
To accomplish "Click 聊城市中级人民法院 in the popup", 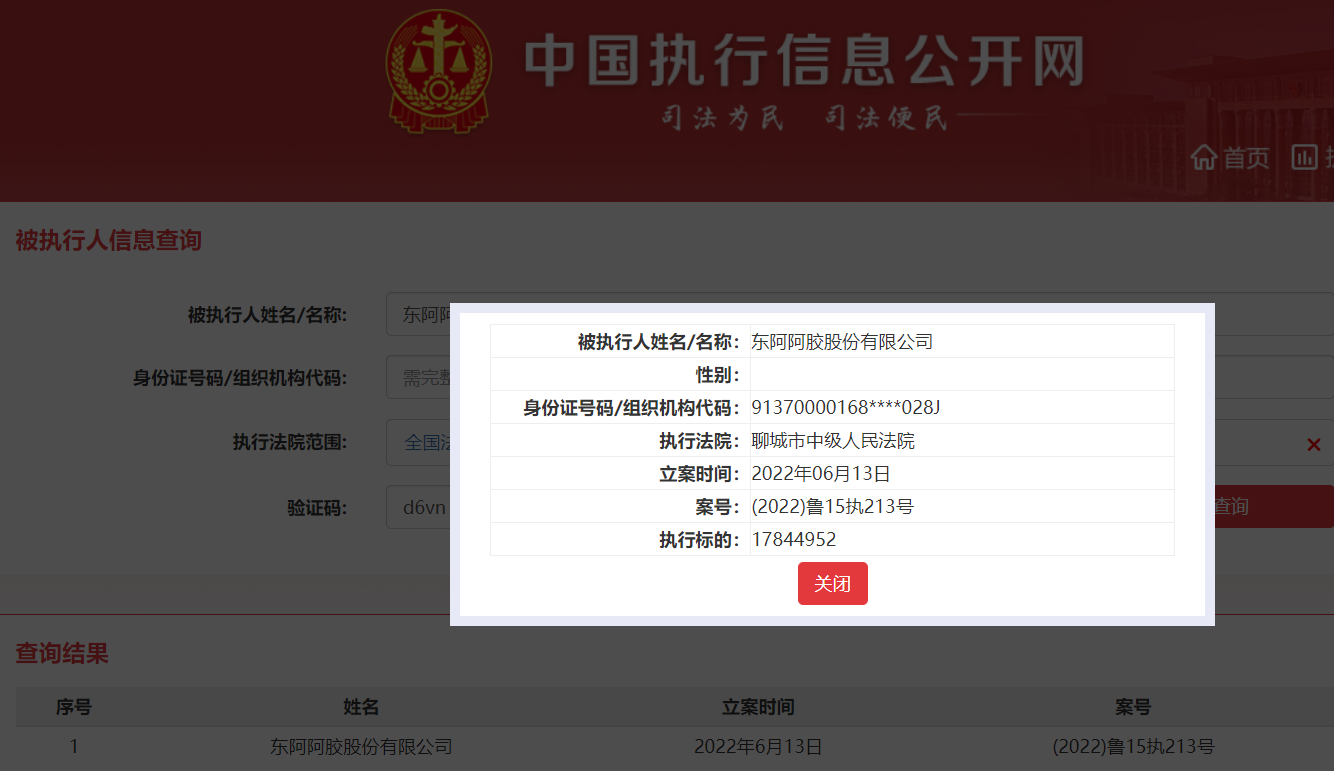I will coord(833,441).
